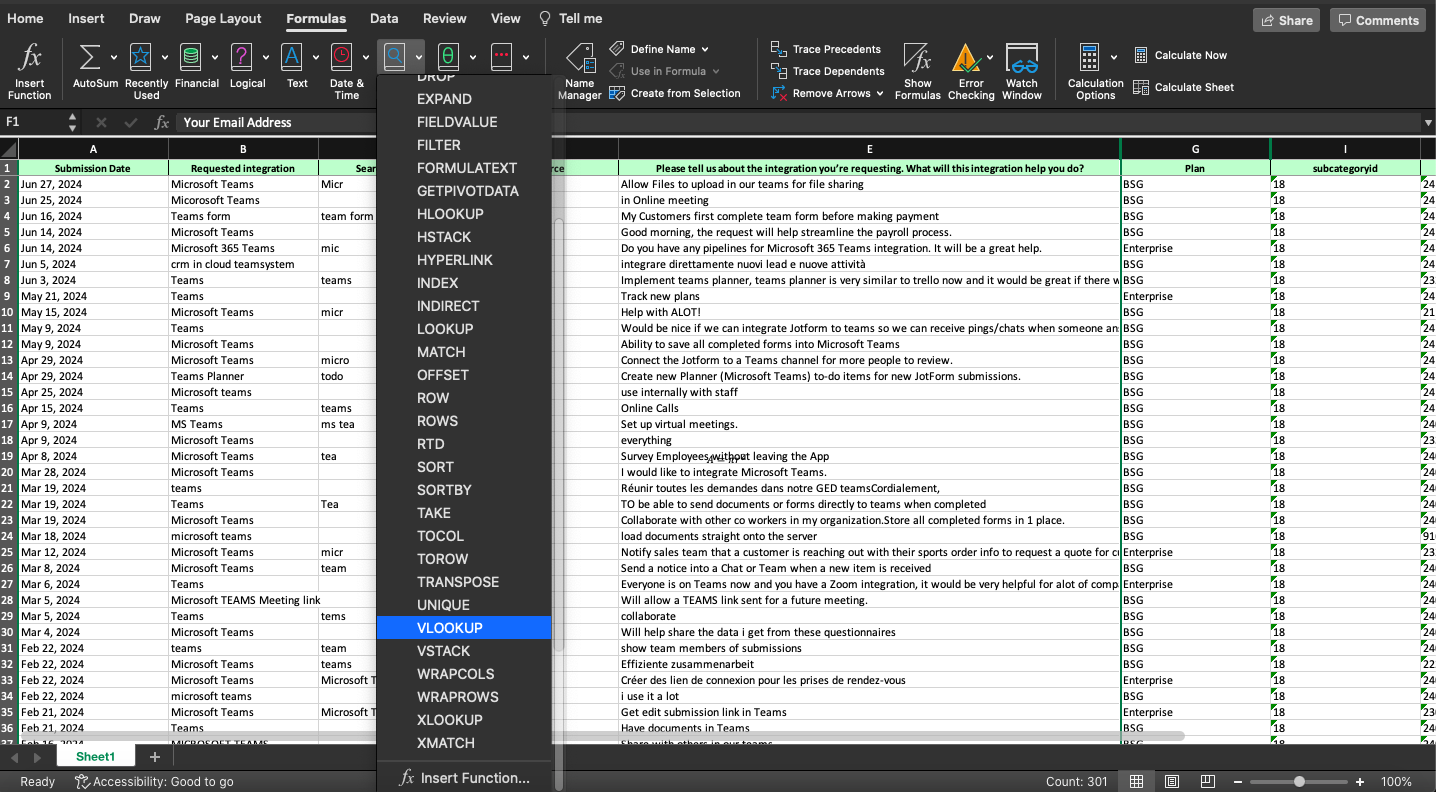Click the Logical functions icon
The image size is (1436, 792).
click(x=241, y=58)
